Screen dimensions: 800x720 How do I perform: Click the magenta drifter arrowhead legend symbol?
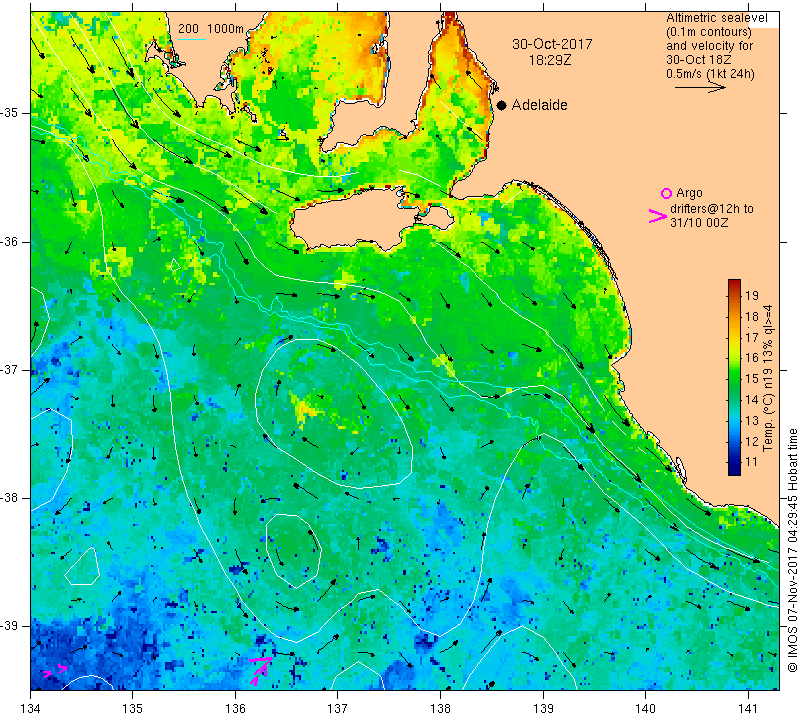pyautogui.click(x=658, y=216)
